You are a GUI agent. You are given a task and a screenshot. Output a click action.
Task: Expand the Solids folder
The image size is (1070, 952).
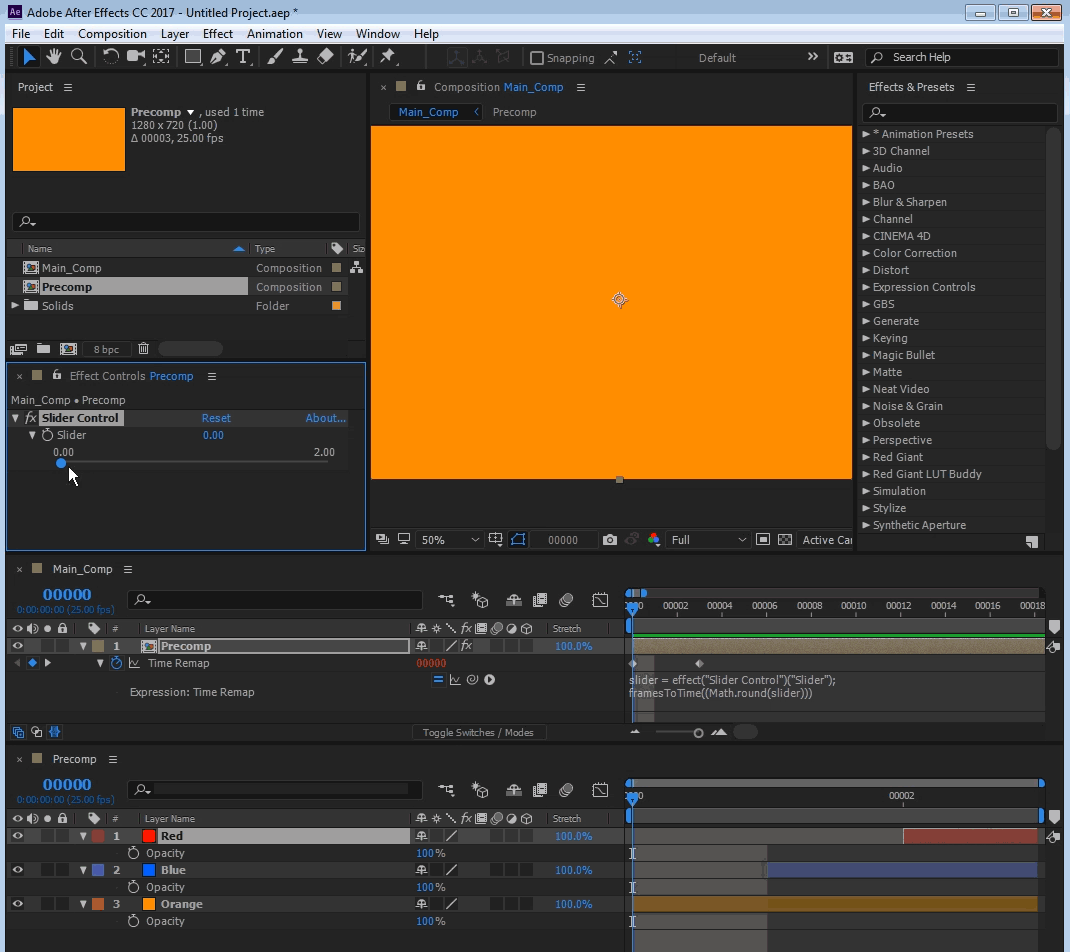pos(15,306)
